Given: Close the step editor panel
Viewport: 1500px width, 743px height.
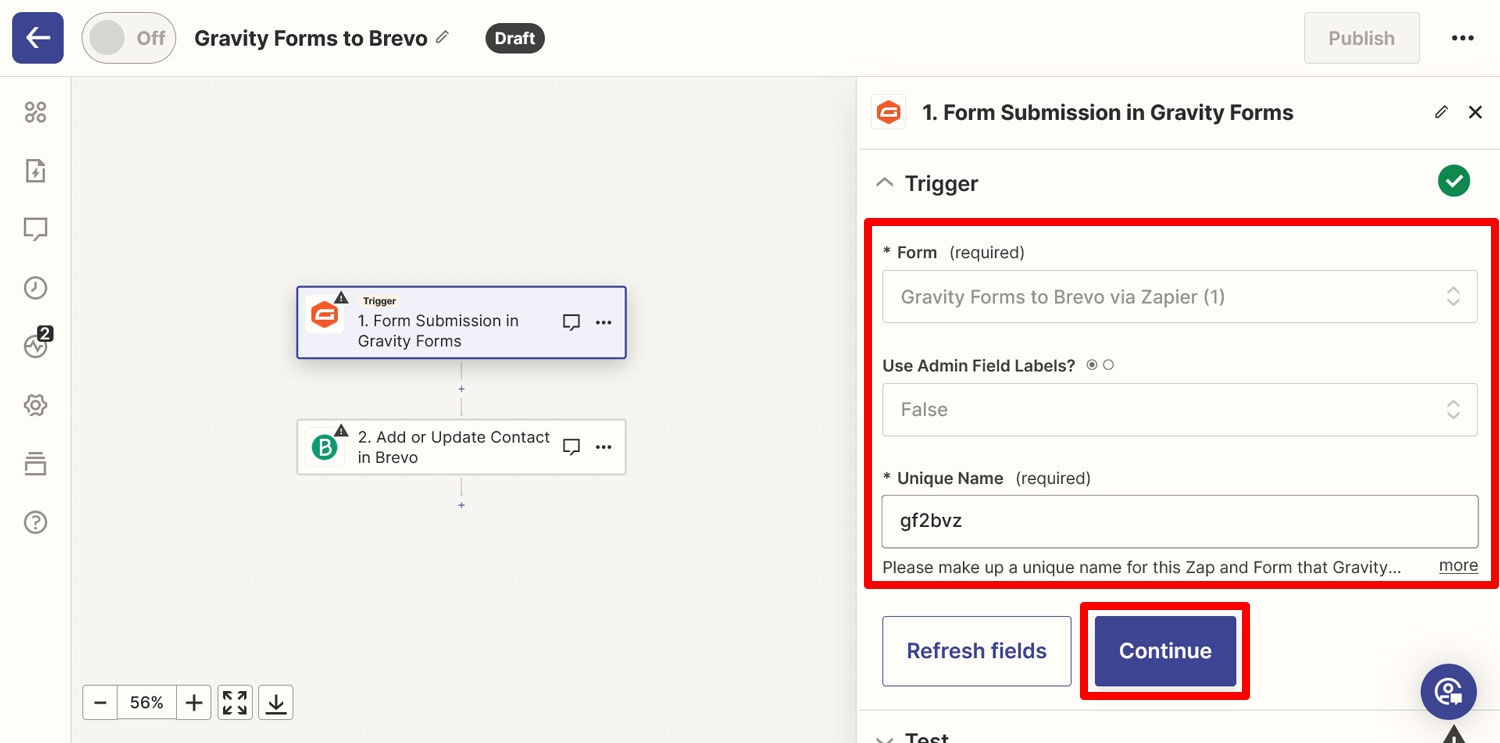Looking at the screenshot, I should (1475, 112).
